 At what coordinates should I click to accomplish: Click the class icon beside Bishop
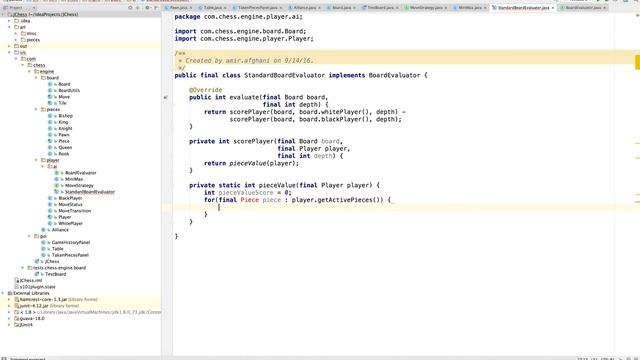[x=50, y=116]
